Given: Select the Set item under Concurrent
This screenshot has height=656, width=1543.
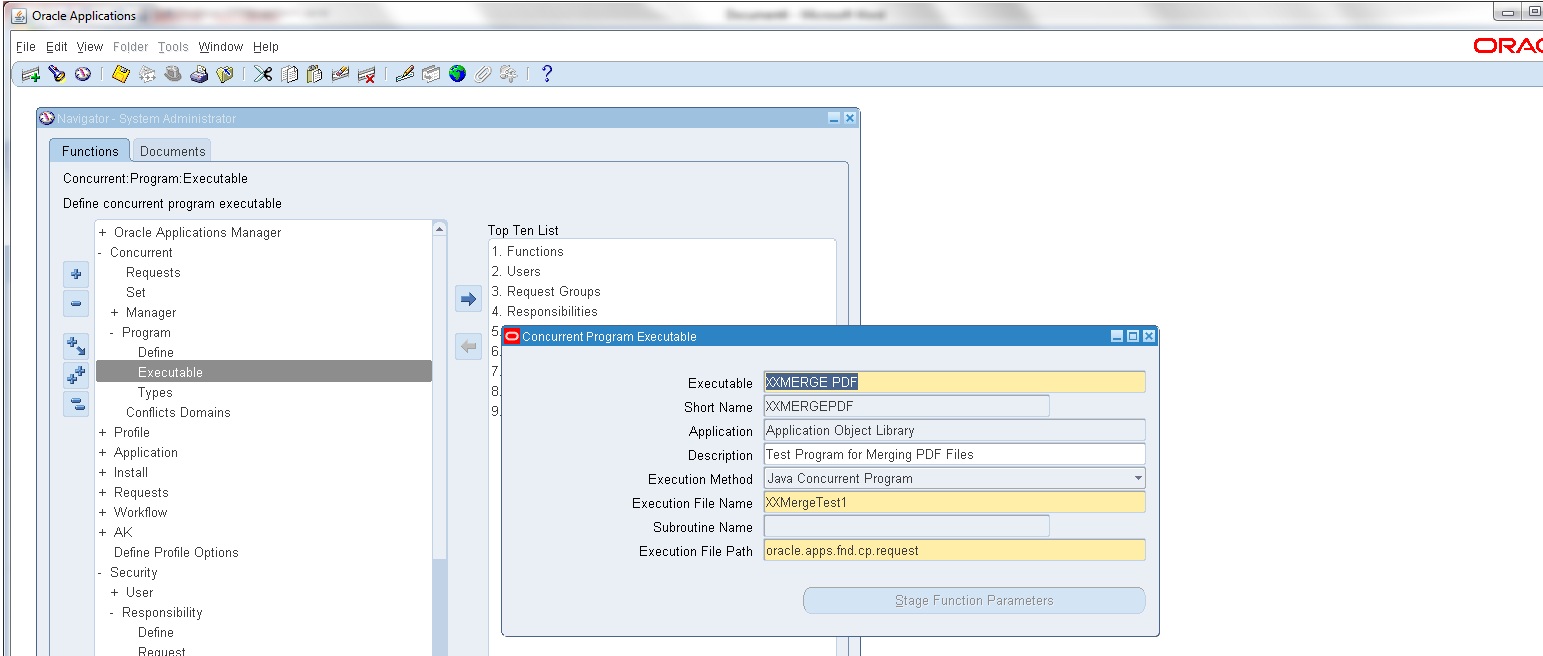Looking at the screenshot, I should (136, 292).
